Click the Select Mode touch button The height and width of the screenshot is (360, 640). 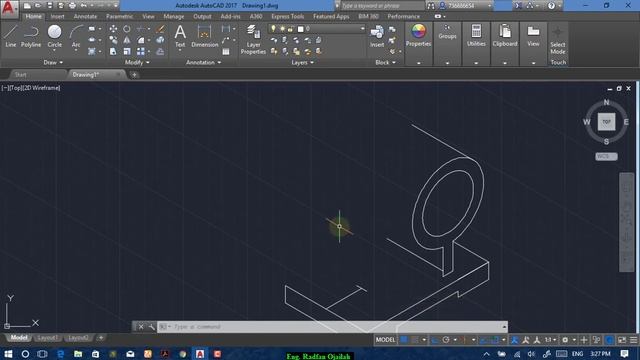click(x=558, y=40)
